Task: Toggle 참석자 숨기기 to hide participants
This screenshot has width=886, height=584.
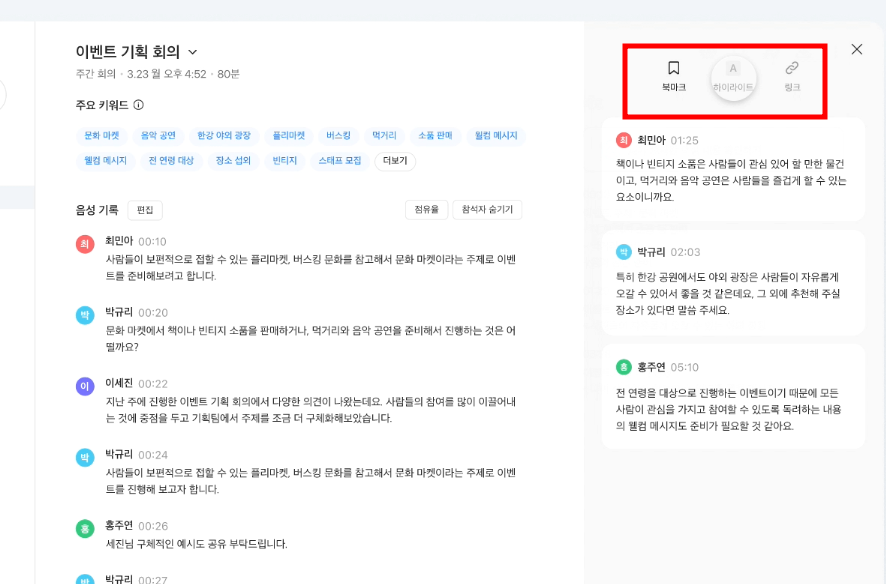Action: (x=488, y=209)
